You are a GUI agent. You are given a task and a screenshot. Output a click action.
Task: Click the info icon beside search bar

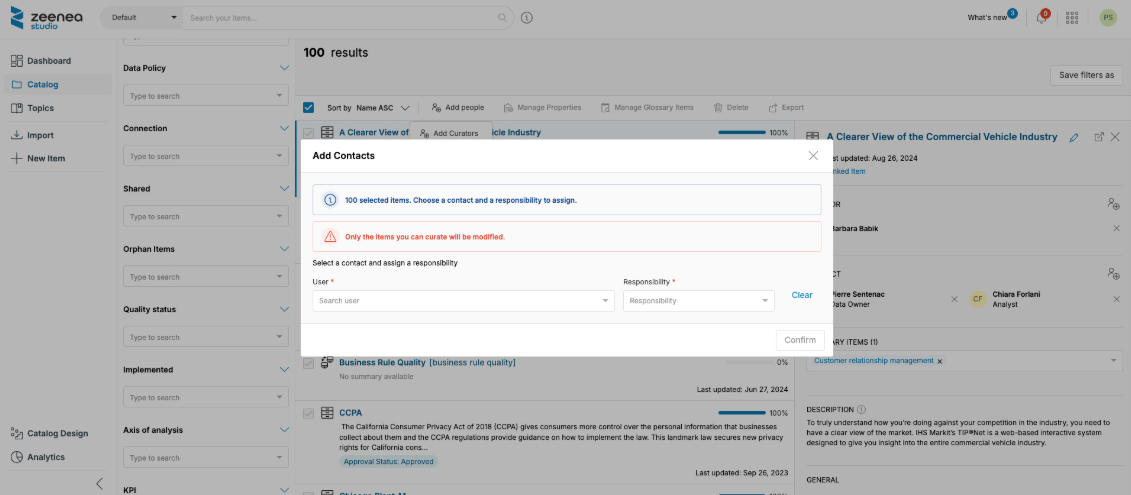pos(527,18)
